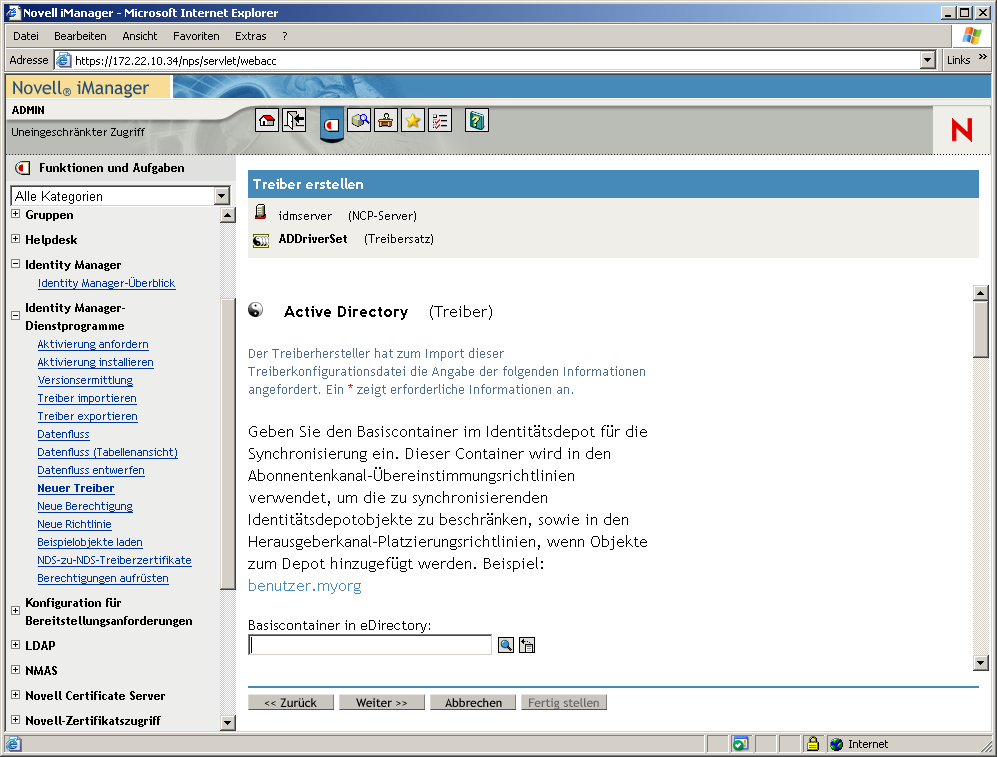Image resolution: width=997 pixels, height=757 pixels.
Task: Open View Objects with the magnifier-box icon
Action: click(358, 119)
